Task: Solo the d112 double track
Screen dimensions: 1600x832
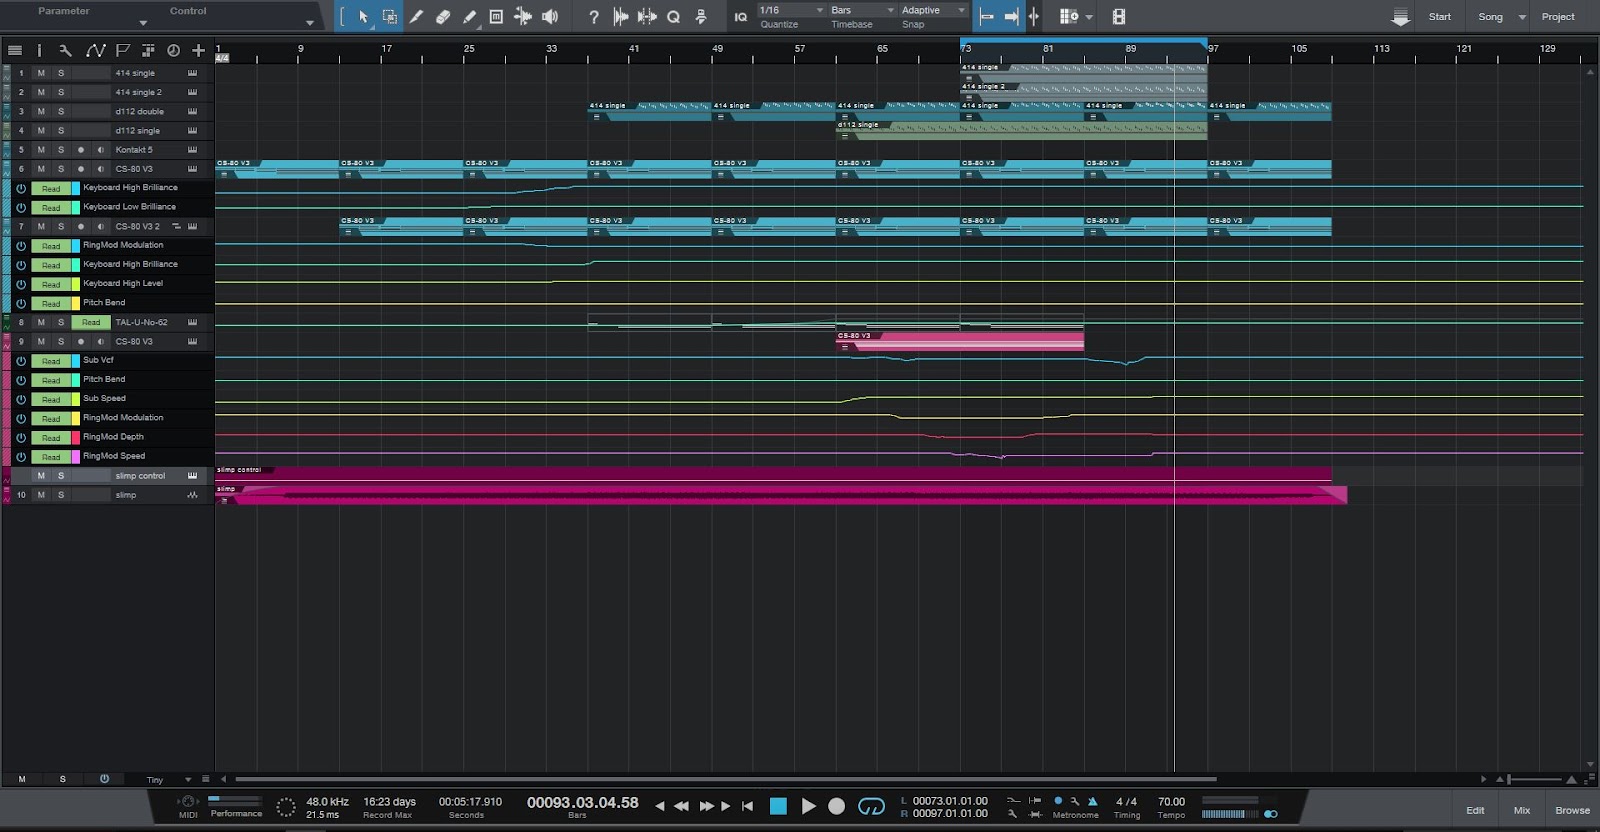Action: click(x=61, y=111)
